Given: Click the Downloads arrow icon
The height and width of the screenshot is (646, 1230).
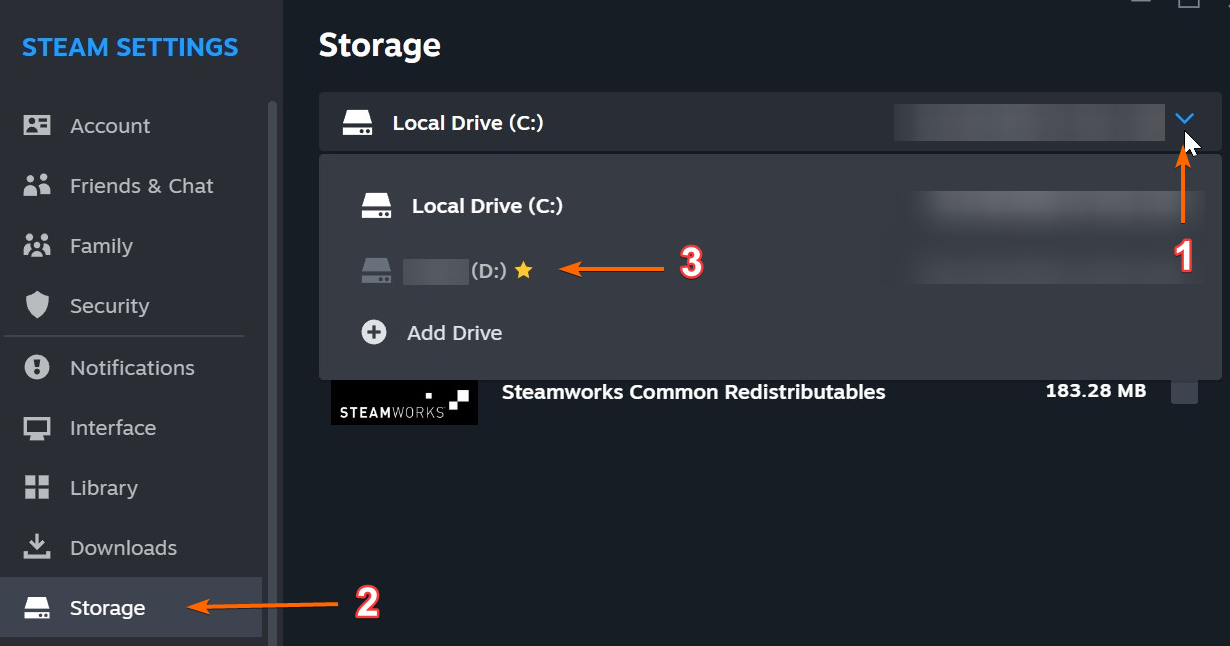Looking at the screenshot, I should 37,547.
